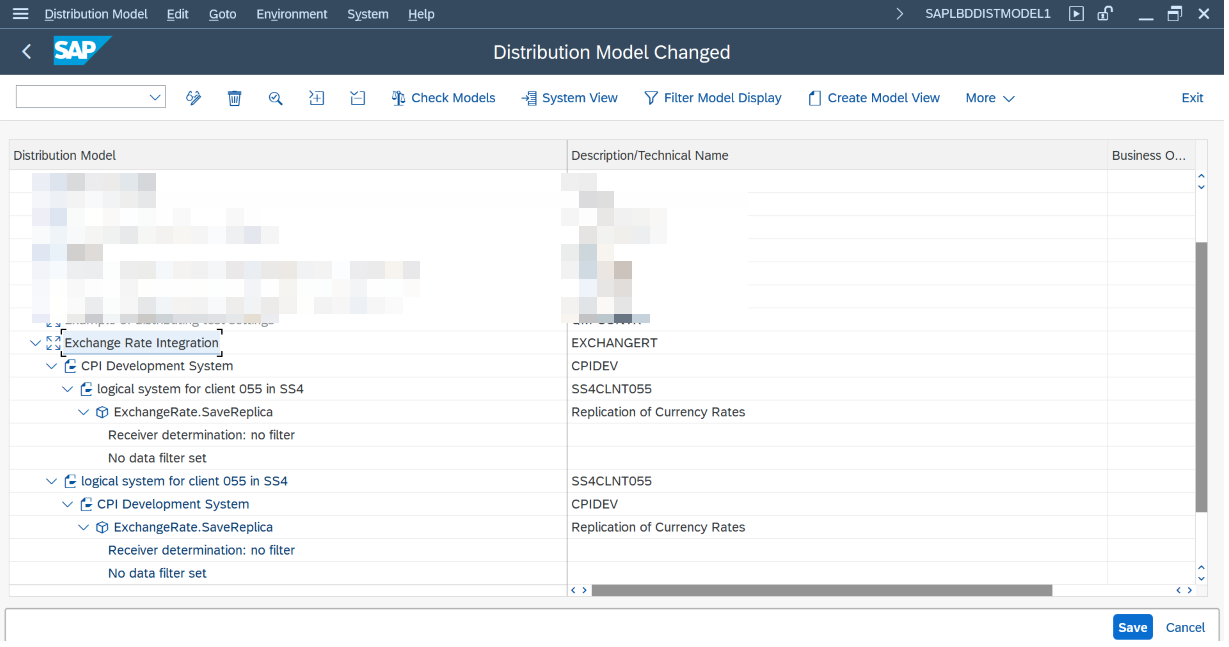Collapse the Exchange Rate Integration node
Screen dimensions: 1229x647
click(36, 343)
